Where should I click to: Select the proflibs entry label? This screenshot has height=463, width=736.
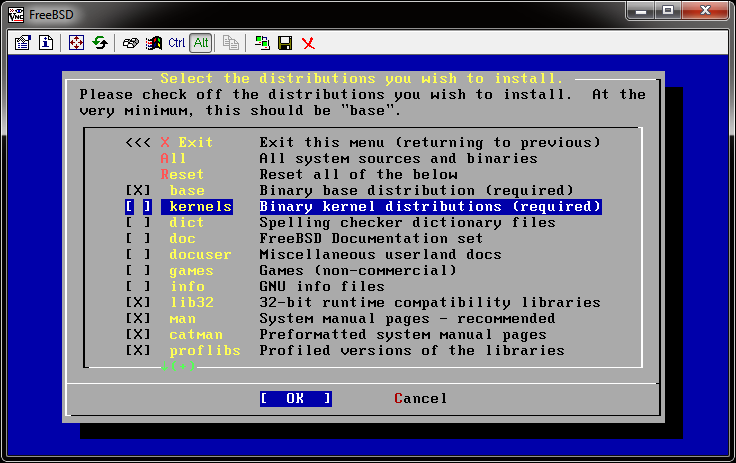click(205, 350)
